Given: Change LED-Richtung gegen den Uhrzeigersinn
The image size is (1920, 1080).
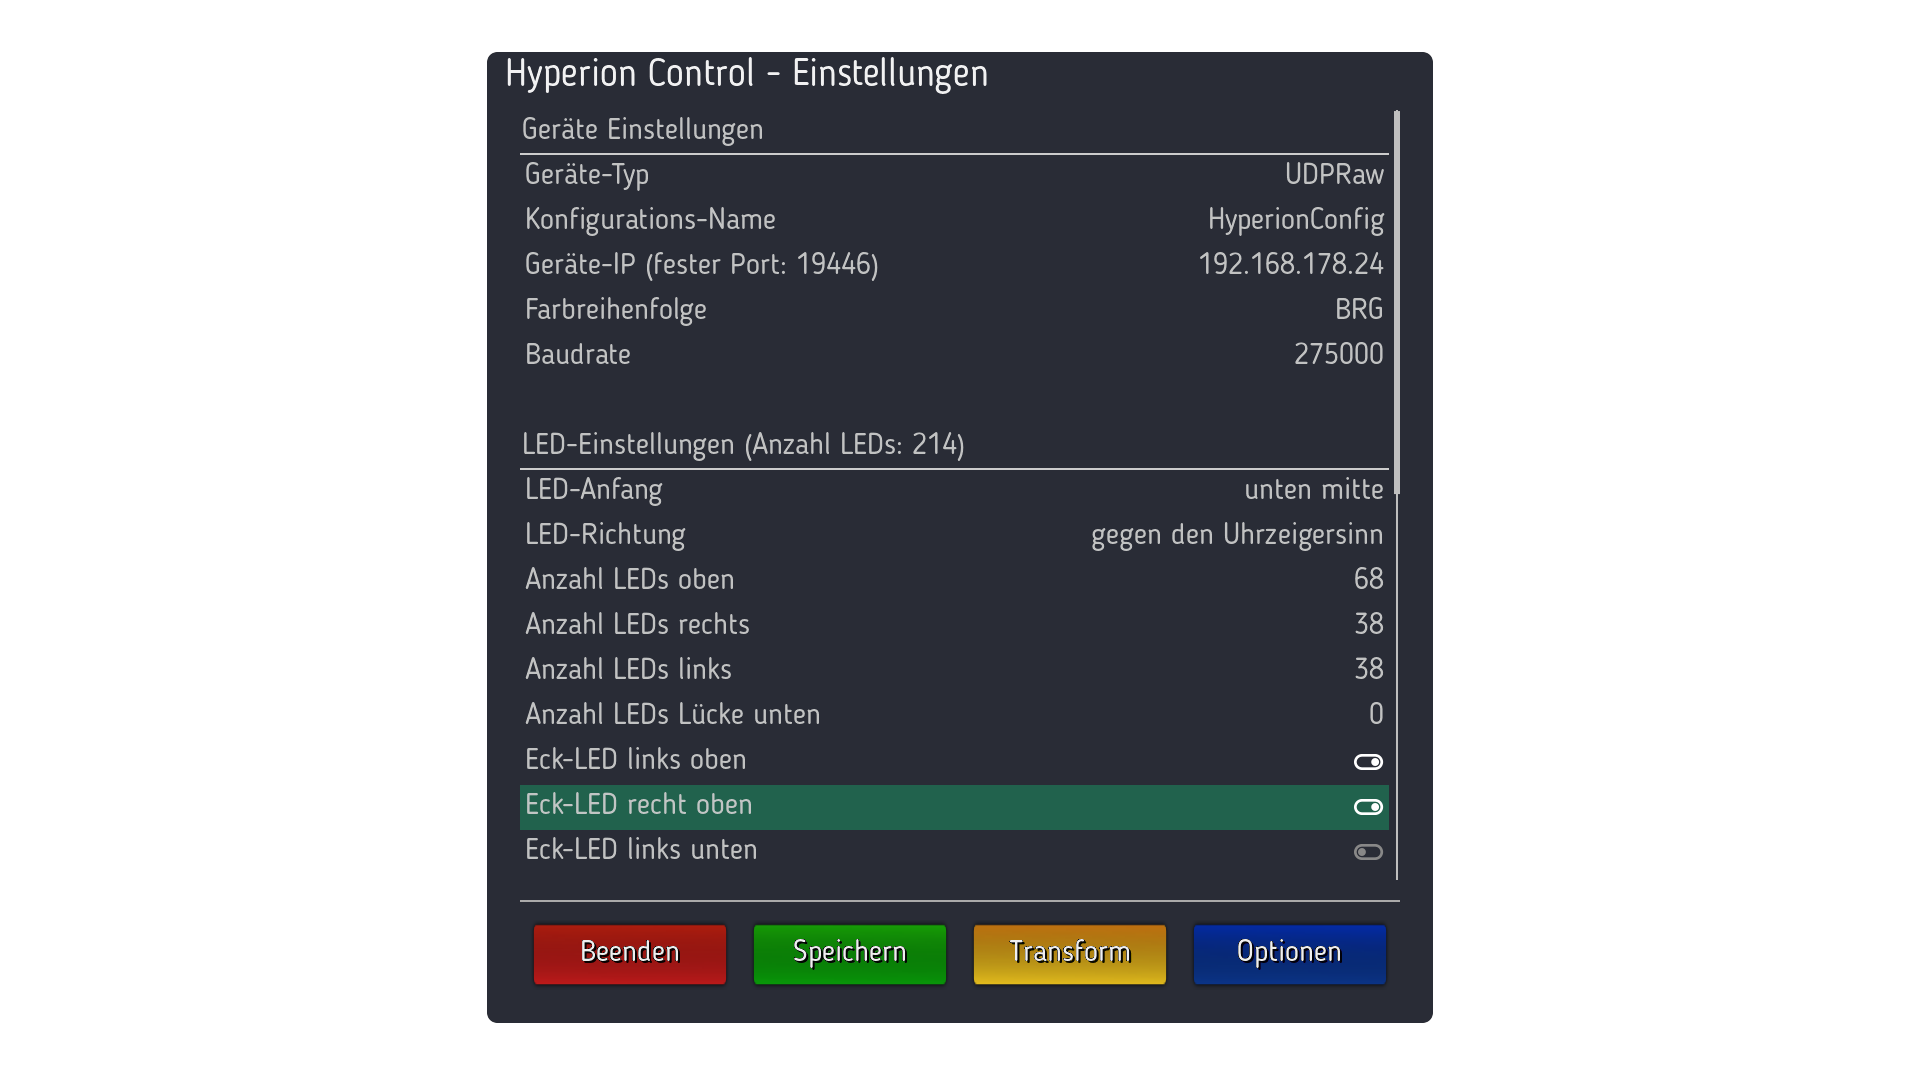Looking at the screenshot, I should pos(1237,535).
